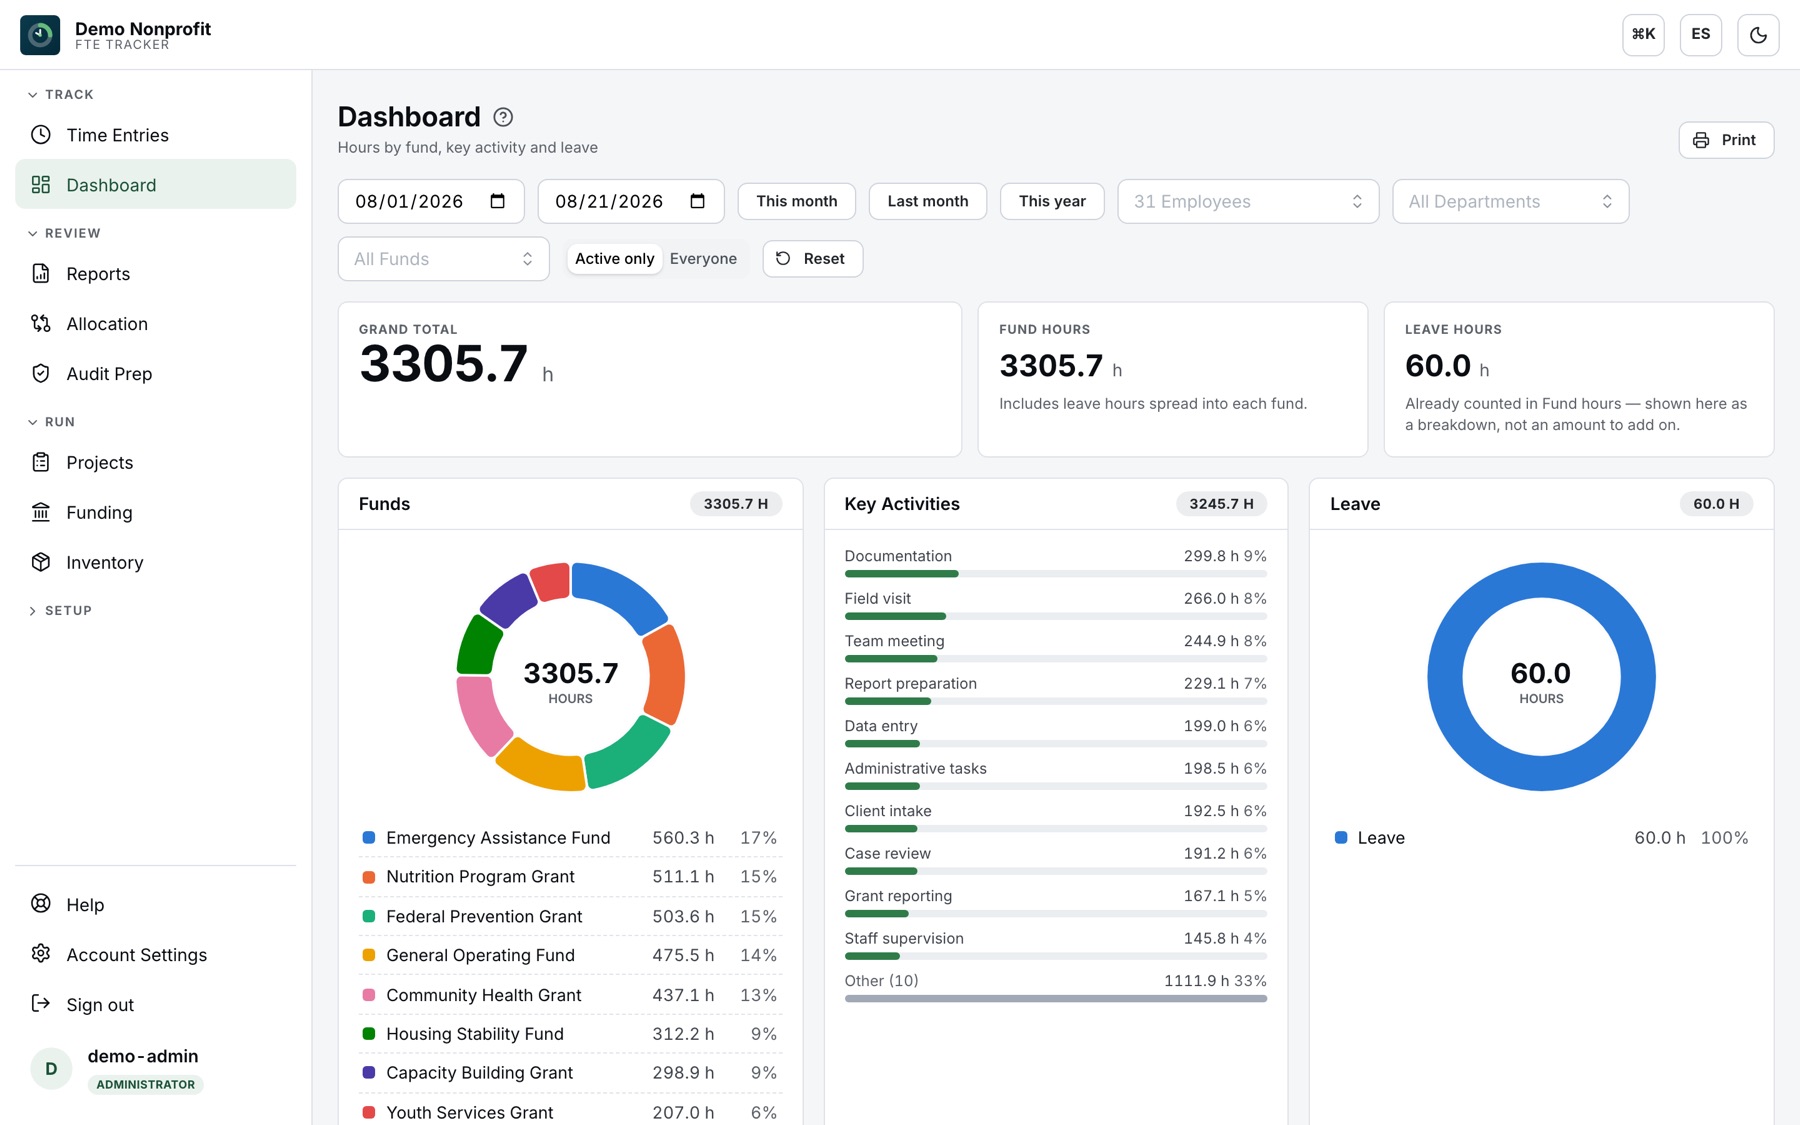The width and height of the screenshot is (1800, 1125).
Task: Select the Active only filter
Action: pyautogui.click(x=614, y=258)
